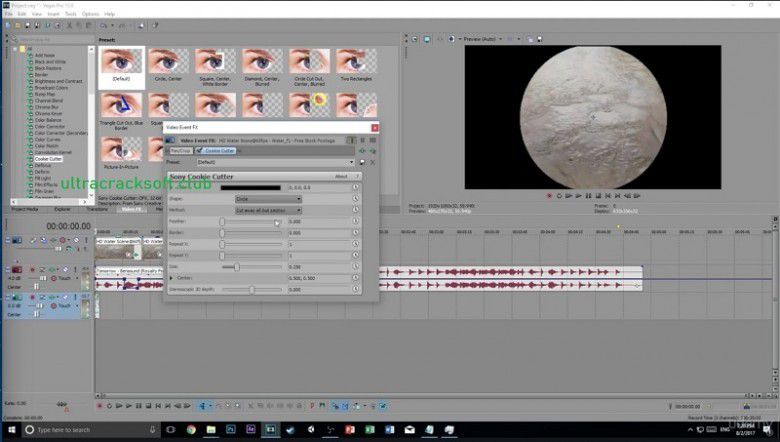Click the taskbar search box

tap(90, 430)
